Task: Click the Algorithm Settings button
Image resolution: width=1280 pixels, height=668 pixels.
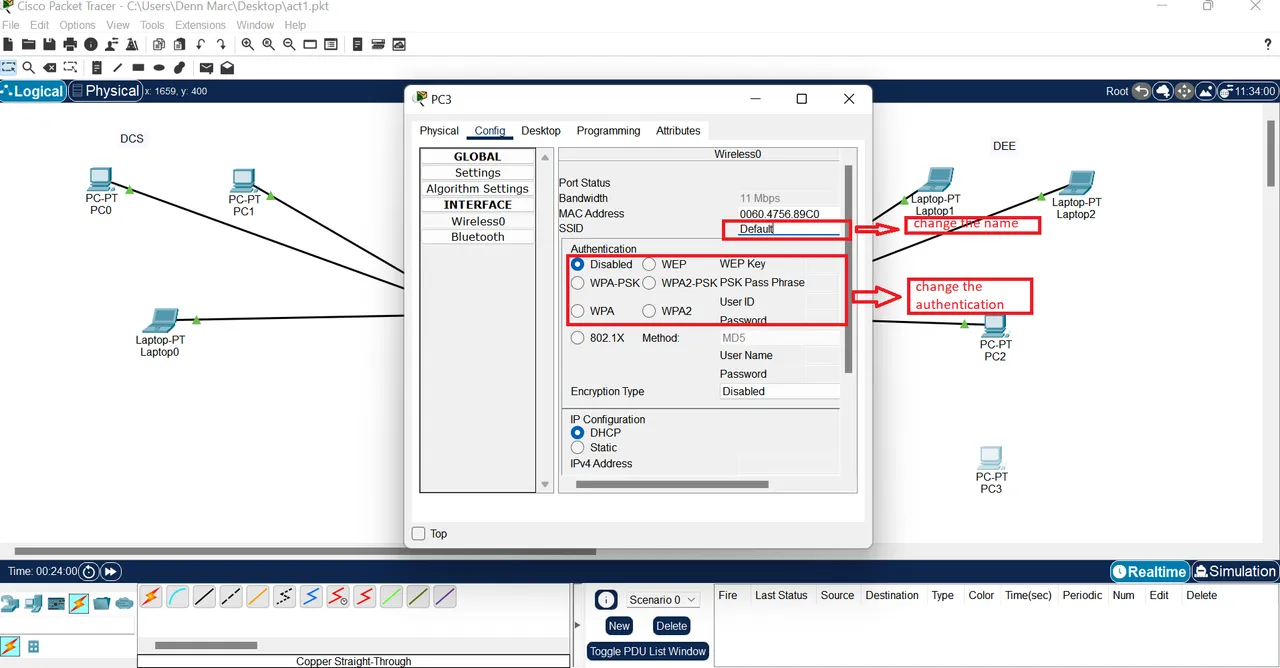Action: pos(478,189)
